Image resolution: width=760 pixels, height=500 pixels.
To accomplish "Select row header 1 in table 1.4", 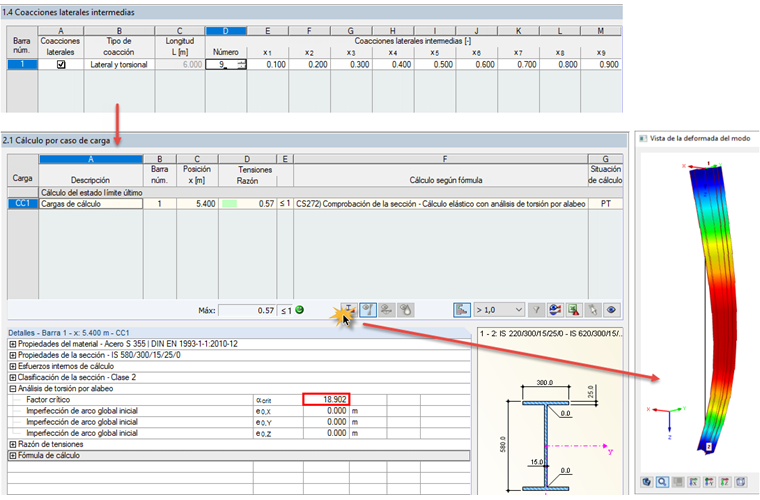I will coord(22,64).
